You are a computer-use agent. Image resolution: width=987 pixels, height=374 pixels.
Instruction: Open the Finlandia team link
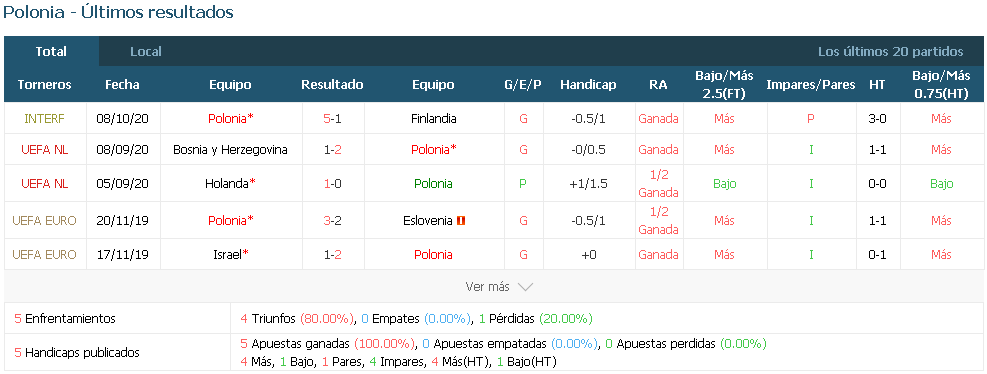tap(434, 118)
